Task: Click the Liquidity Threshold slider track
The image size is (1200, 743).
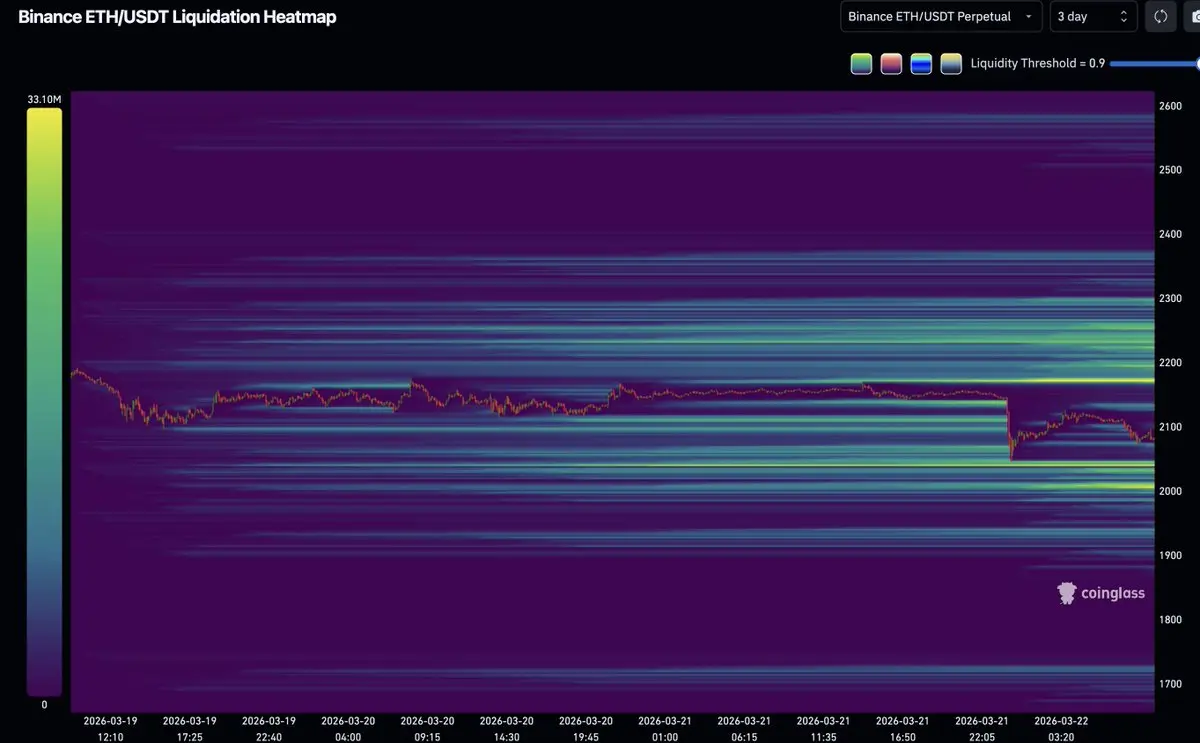Action: [1155, 64]
